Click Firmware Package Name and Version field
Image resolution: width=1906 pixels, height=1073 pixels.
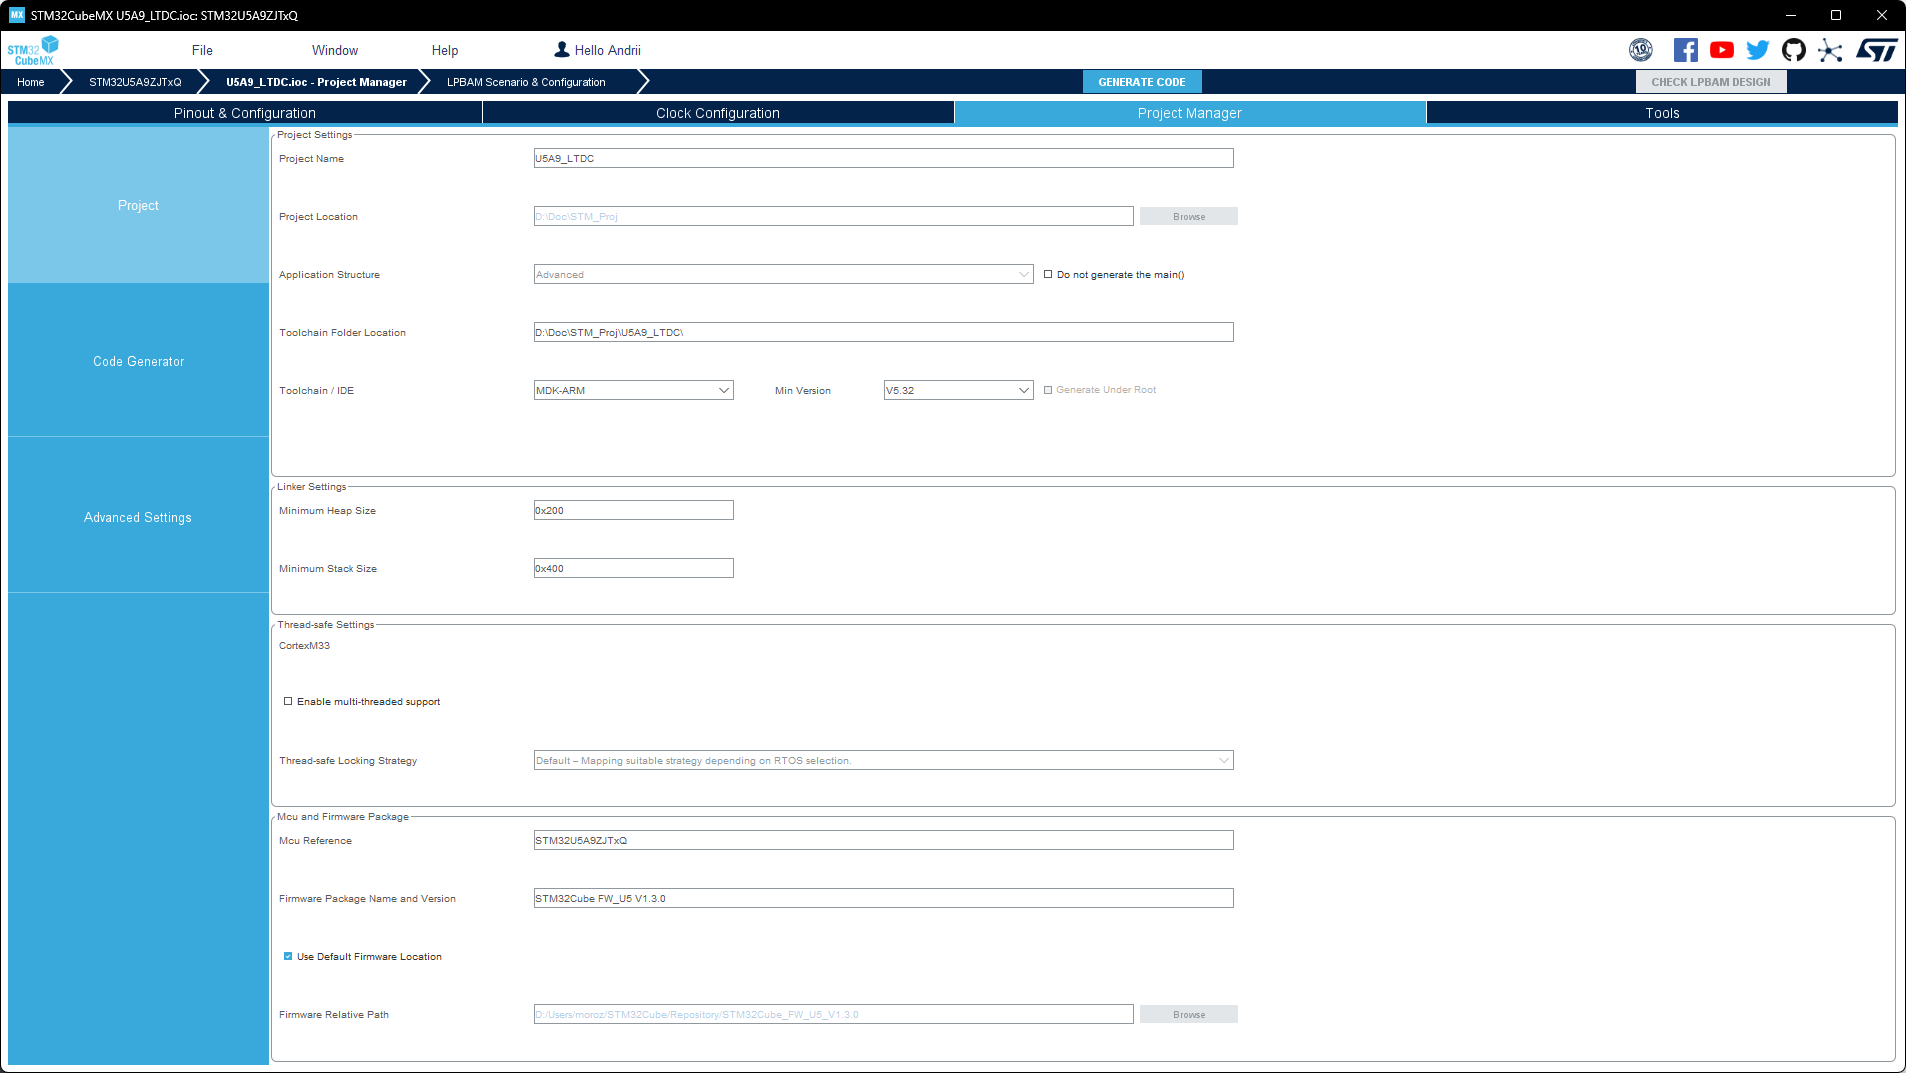[883, 898]
